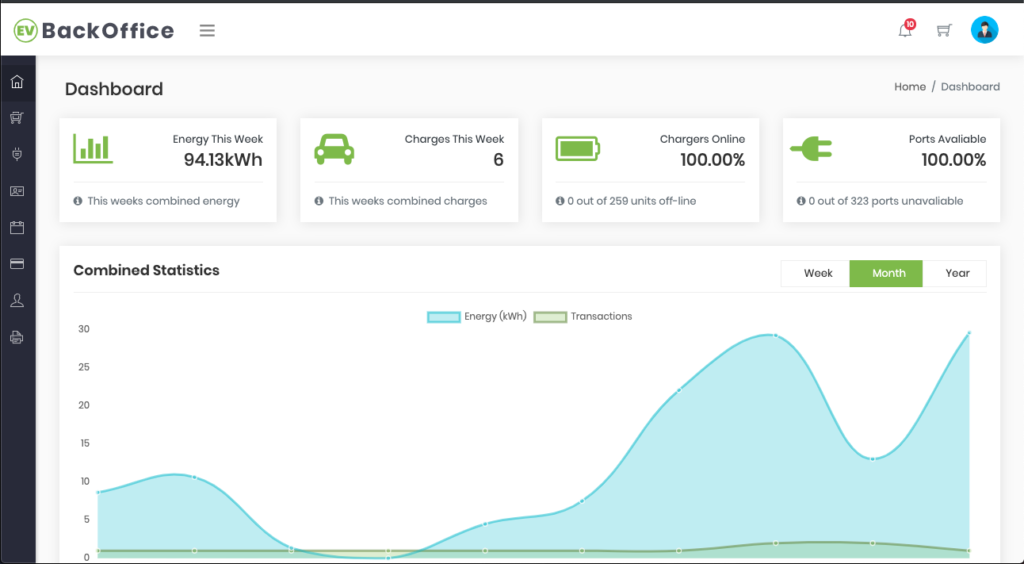Open the notifications bell with badge
The height and width of the screenshot is (564, 1024).
point(905,30)
